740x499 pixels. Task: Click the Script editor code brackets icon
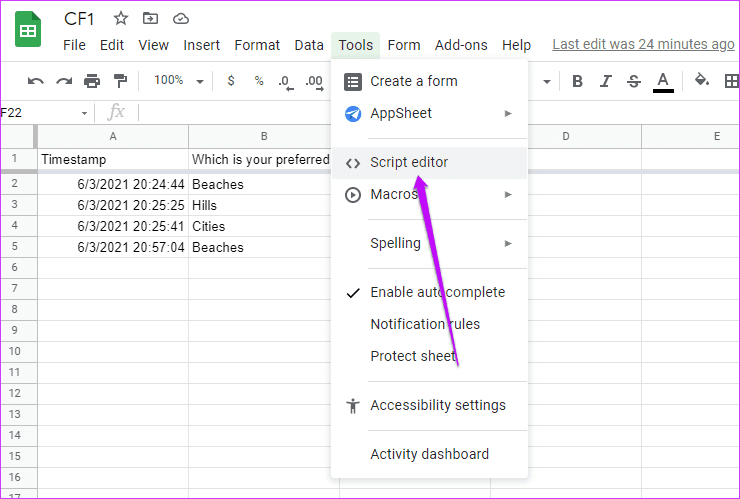353,163
